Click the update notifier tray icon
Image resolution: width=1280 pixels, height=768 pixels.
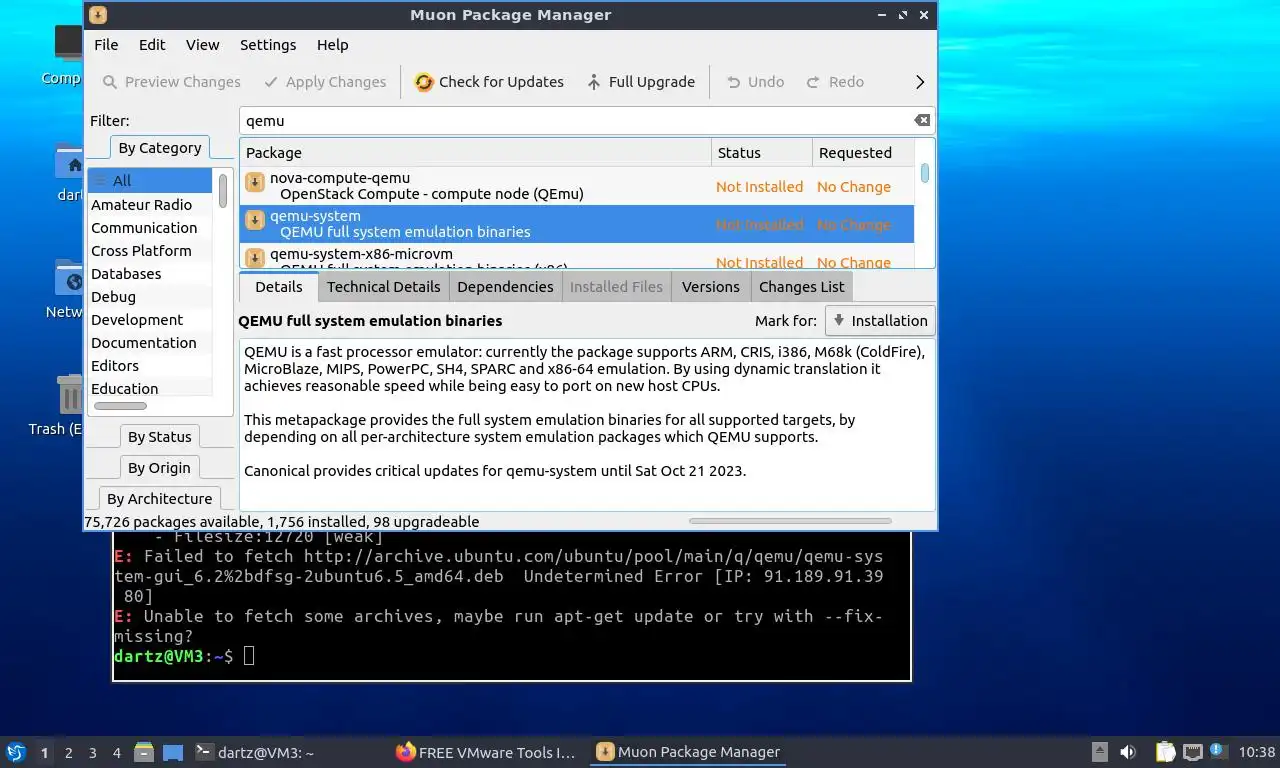pyautogui.click(x=1219, y=750)
